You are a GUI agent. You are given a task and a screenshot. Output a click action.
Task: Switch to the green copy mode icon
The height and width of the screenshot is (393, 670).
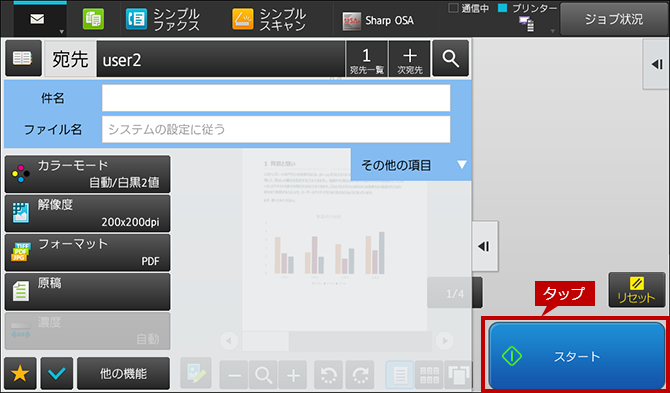point(93,20)
